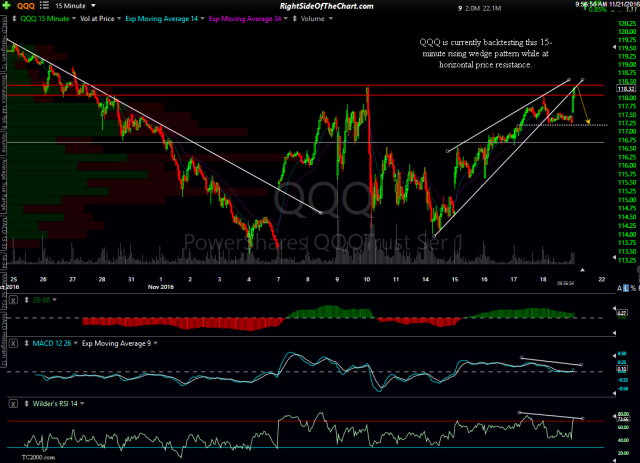Click the move arrows icon beside Volume
Image resolution: width=640 pixels, height=463 pixels.
point(295,19)
